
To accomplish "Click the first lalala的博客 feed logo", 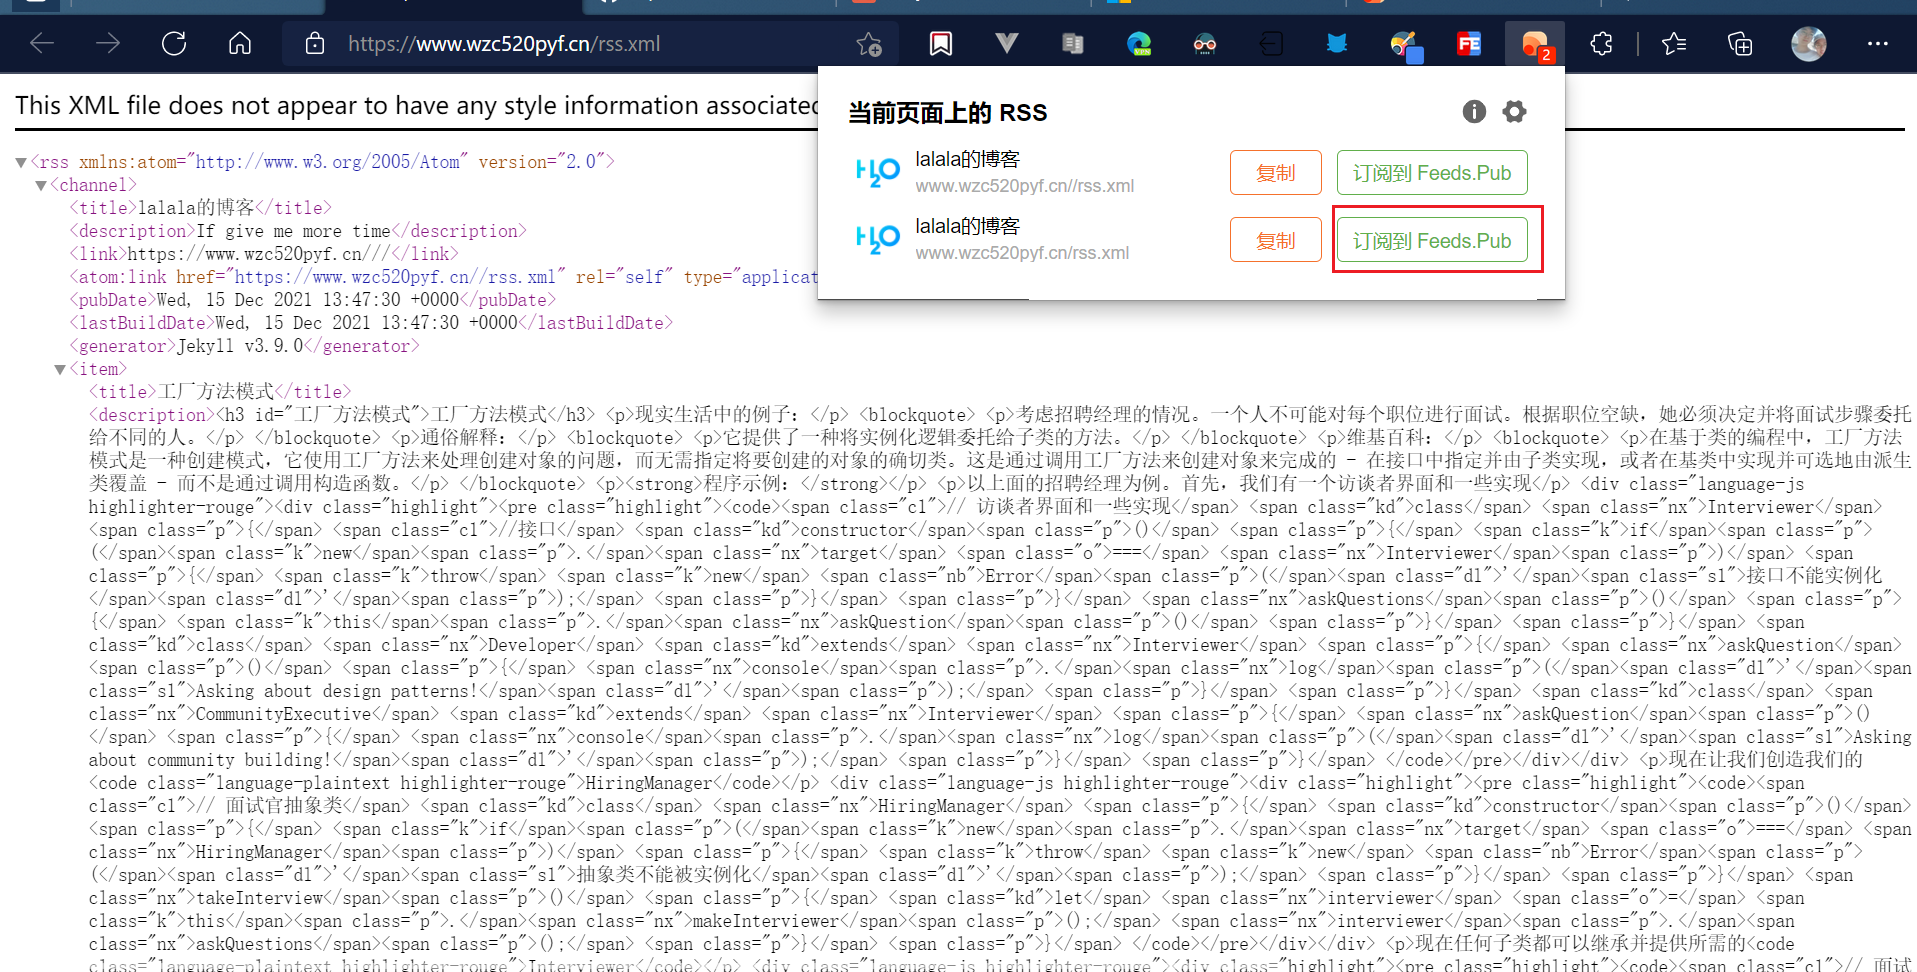I will pyautogui.click(x=878, y=173).
